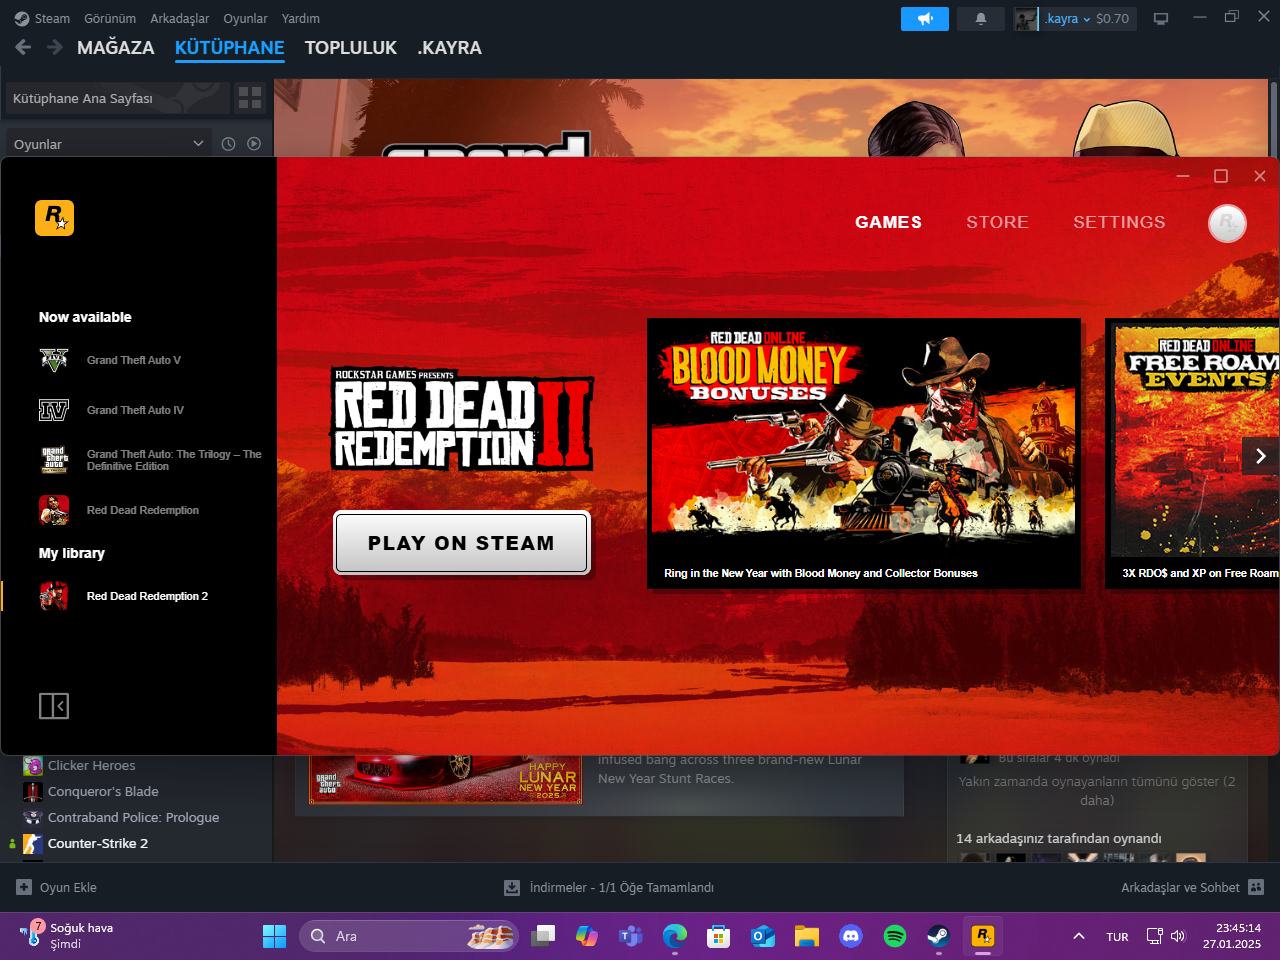This screenshot has width=1280, height=960.
Task: Open File Explorer from the taskbar
Action: (x=807, y=936)
